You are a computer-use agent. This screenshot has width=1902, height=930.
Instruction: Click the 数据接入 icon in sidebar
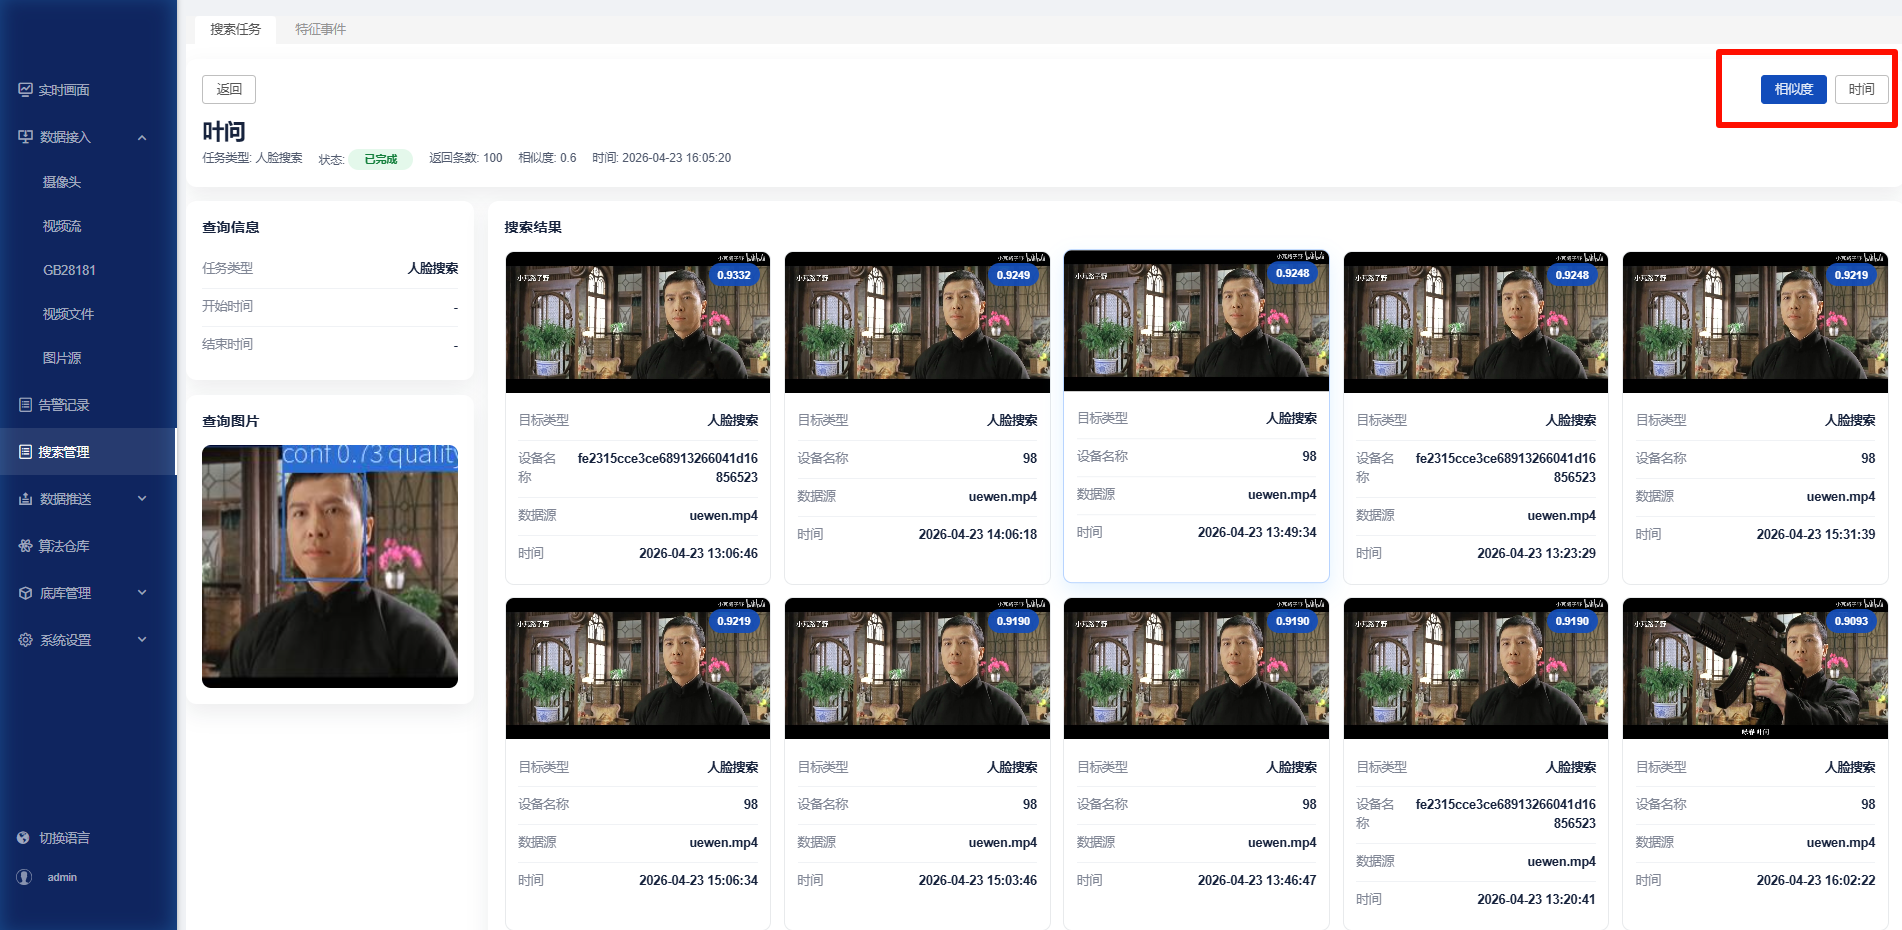tap(25, 137)
